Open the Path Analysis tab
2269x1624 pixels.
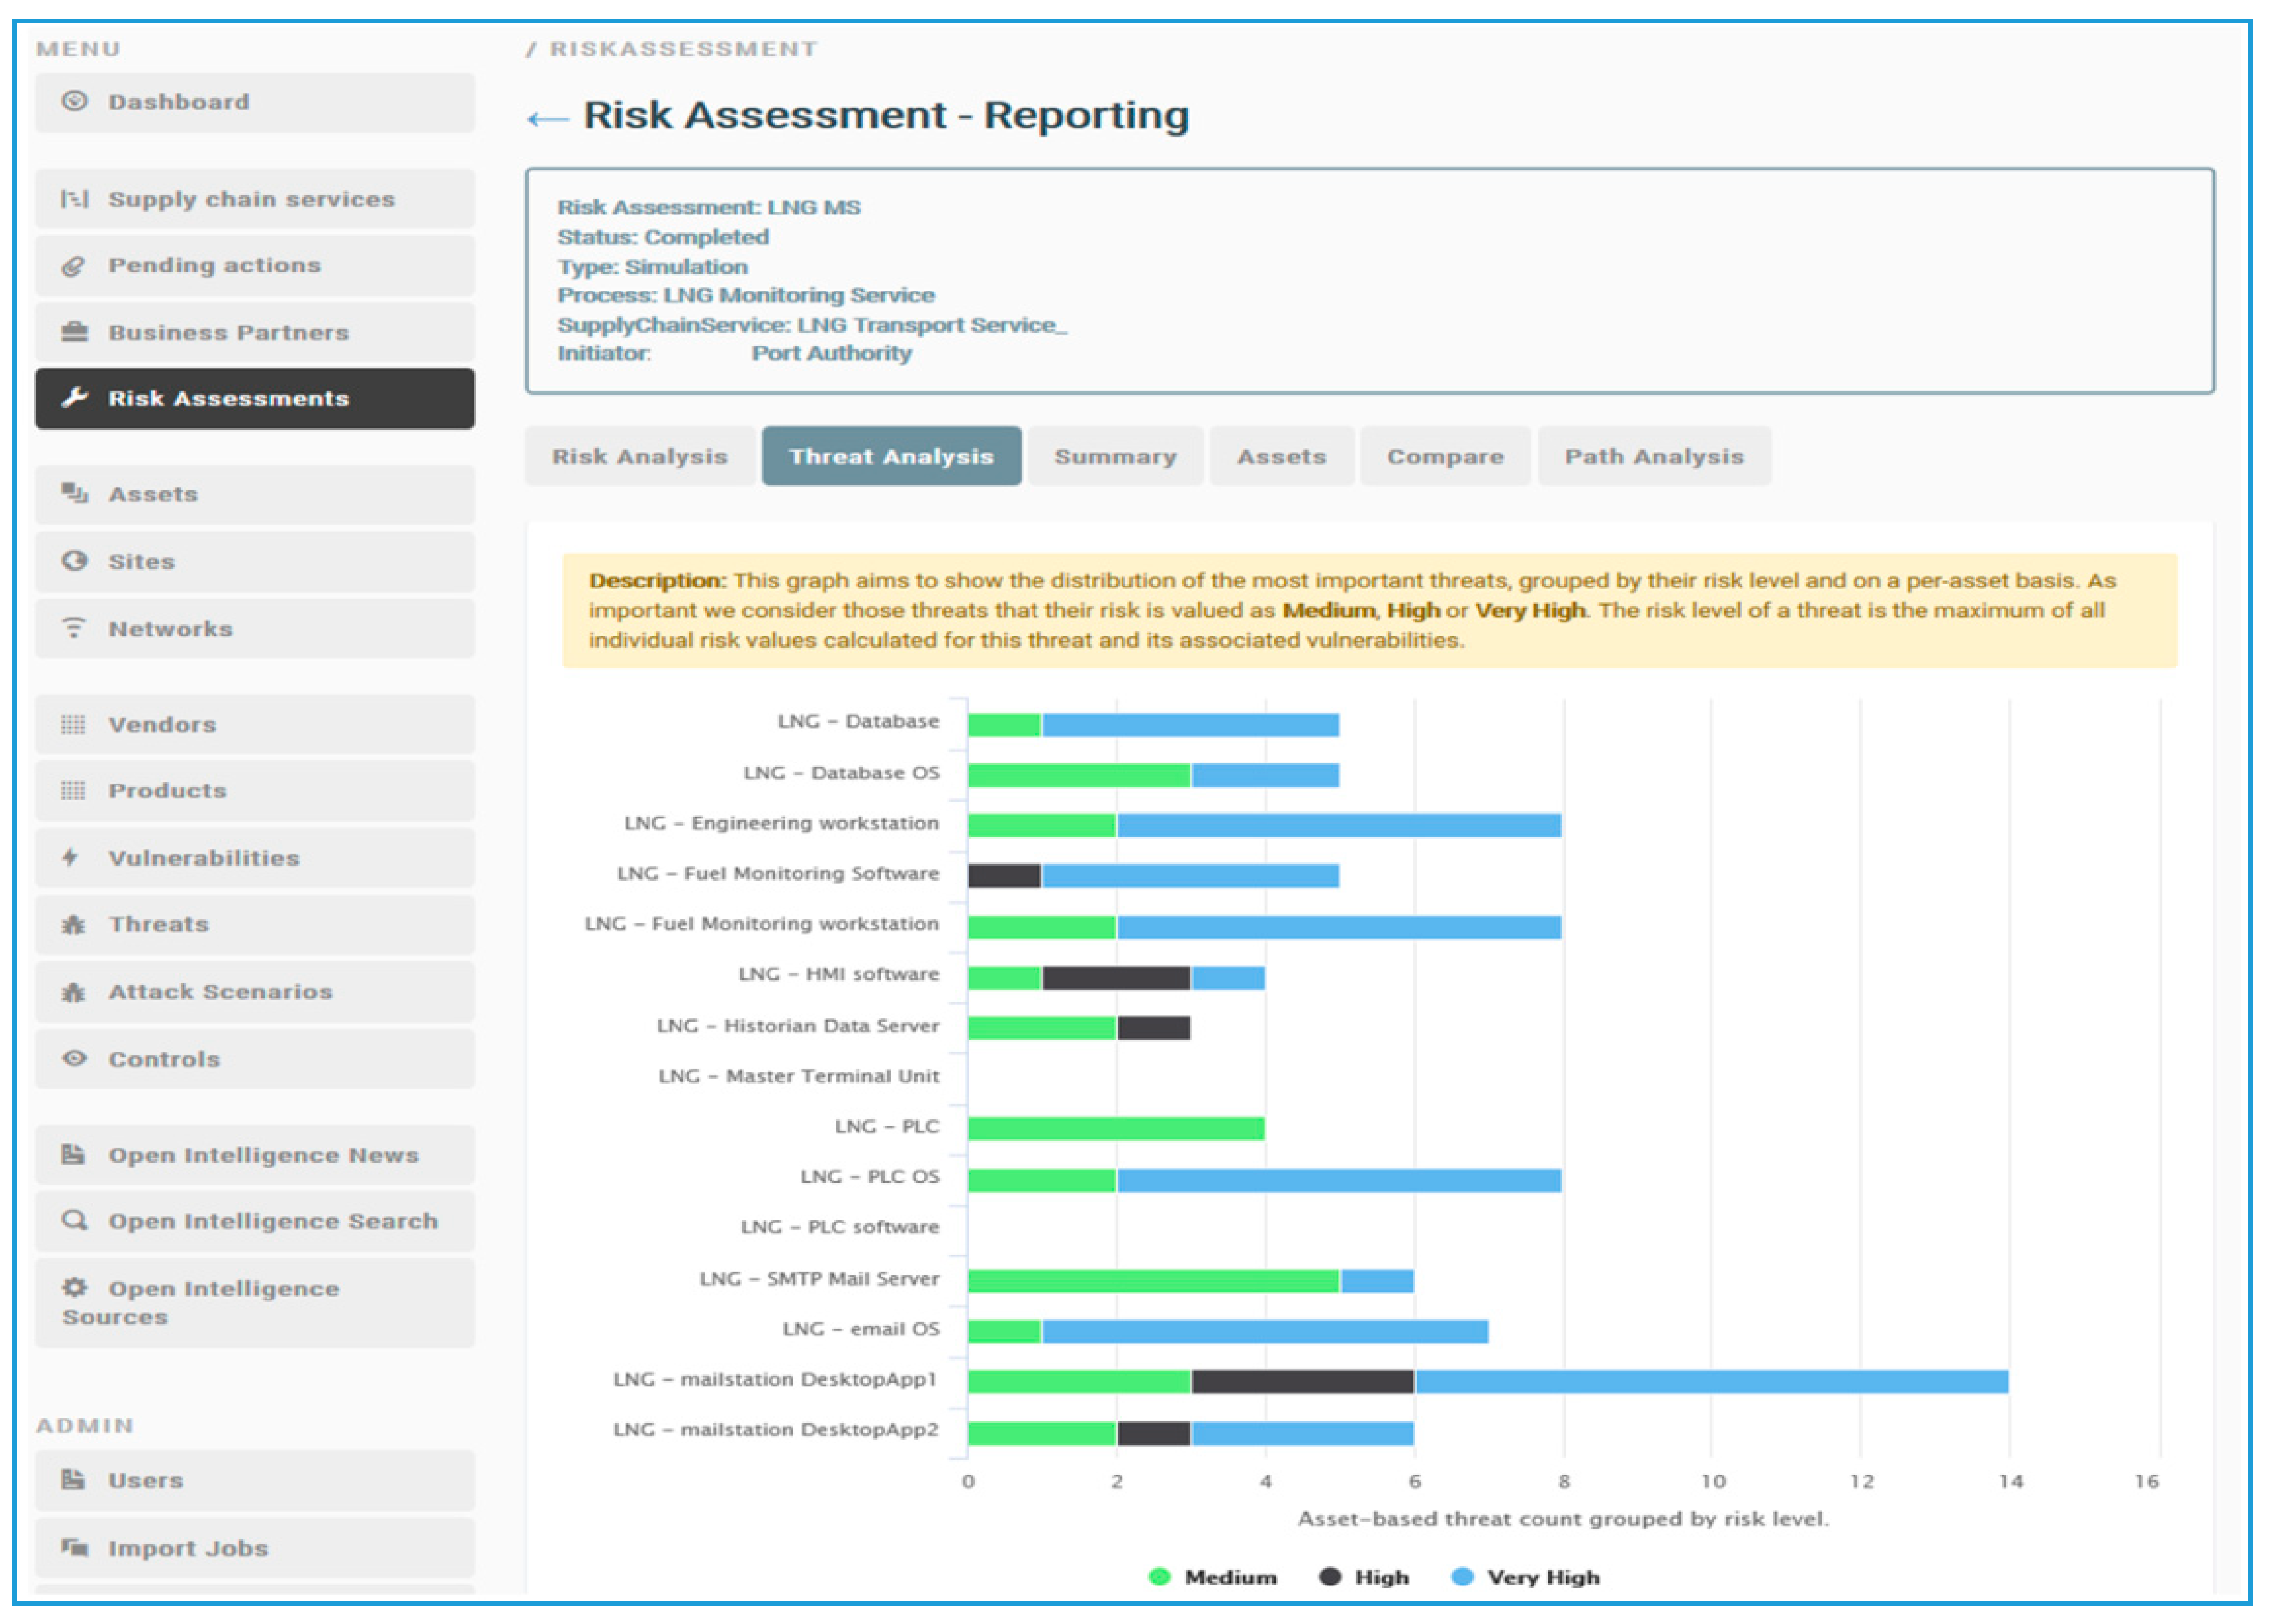1653,456
